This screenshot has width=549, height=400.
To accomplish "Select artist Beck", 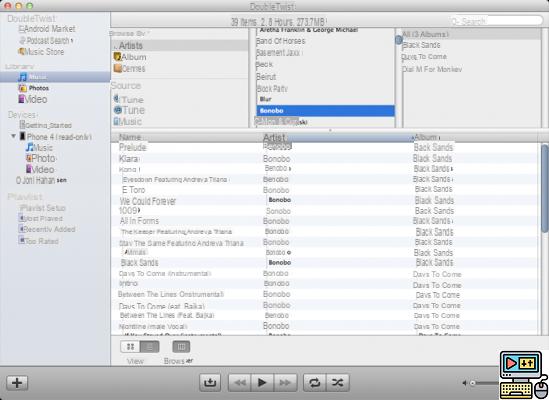I will tap(264, 64).
